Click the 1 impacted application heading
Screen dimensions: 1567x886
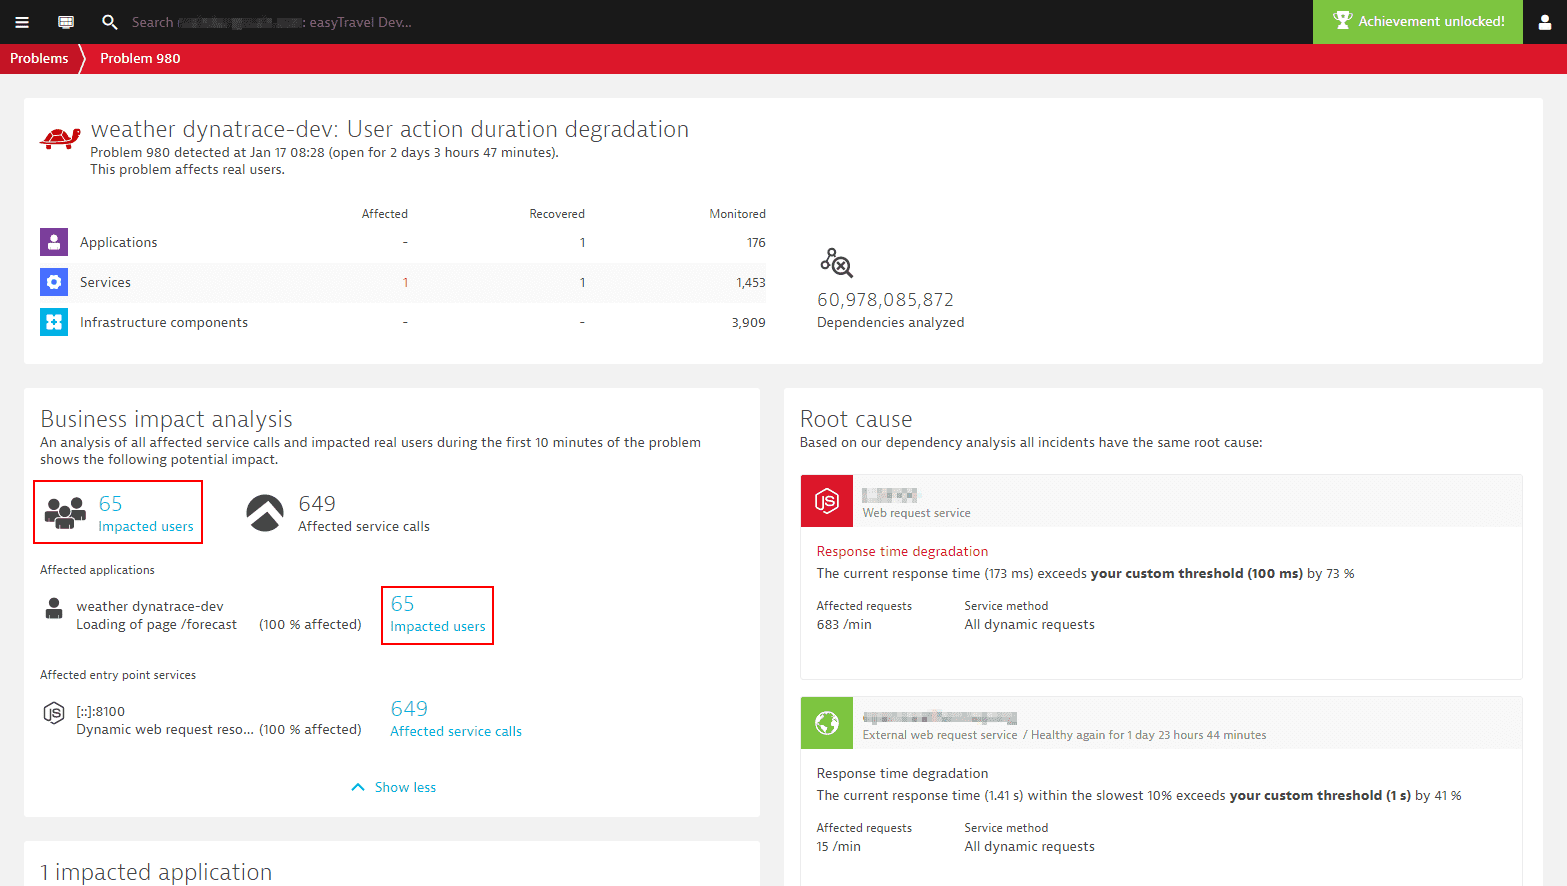click(156, 872)
